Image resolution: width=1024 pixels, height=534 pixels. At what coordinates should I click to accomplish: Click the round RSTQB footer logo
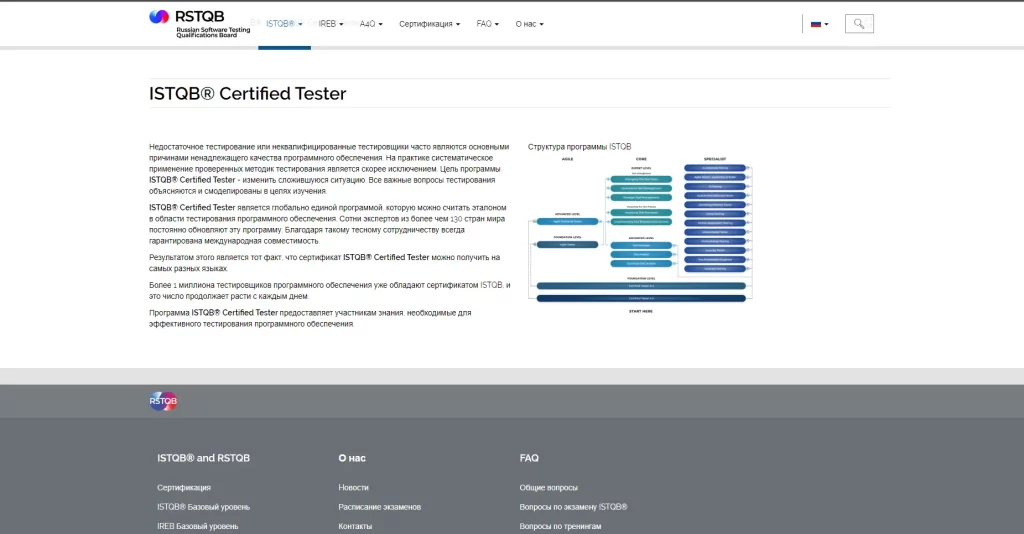pyautogui.click(x=163, y=401)
